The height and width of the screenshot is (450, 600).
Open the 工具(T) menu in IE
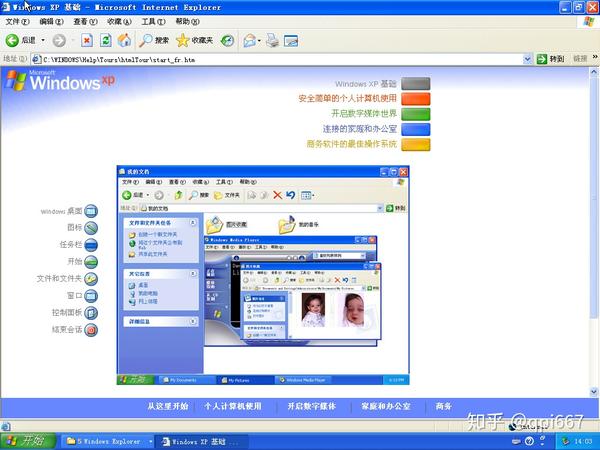(x=153, y=22)
